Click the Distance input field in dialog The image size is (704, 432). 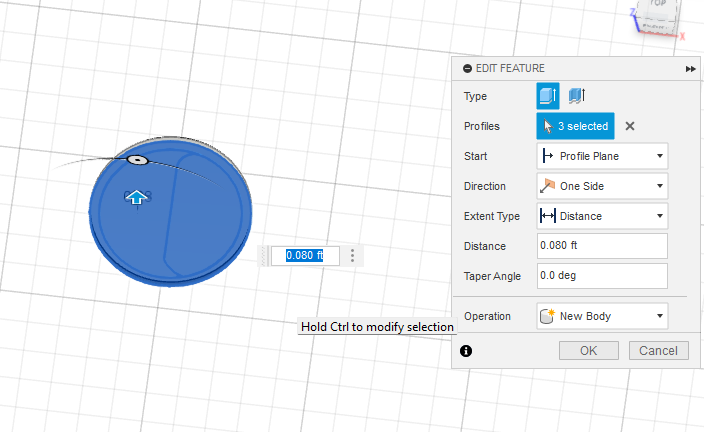(602, 246)
